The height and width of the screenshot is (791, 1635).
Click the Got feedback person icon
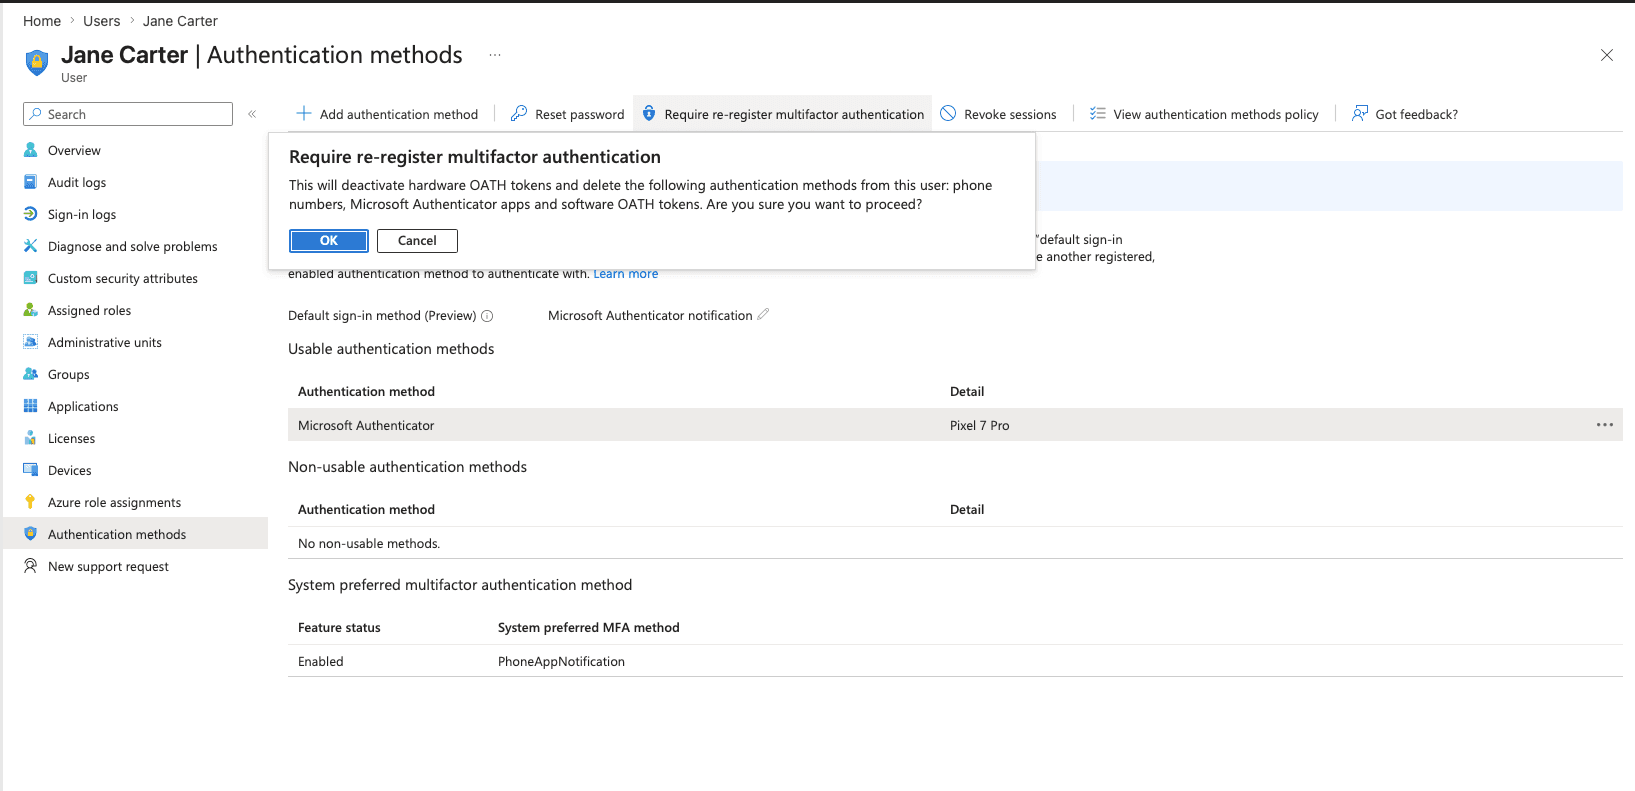(1360, 114)
